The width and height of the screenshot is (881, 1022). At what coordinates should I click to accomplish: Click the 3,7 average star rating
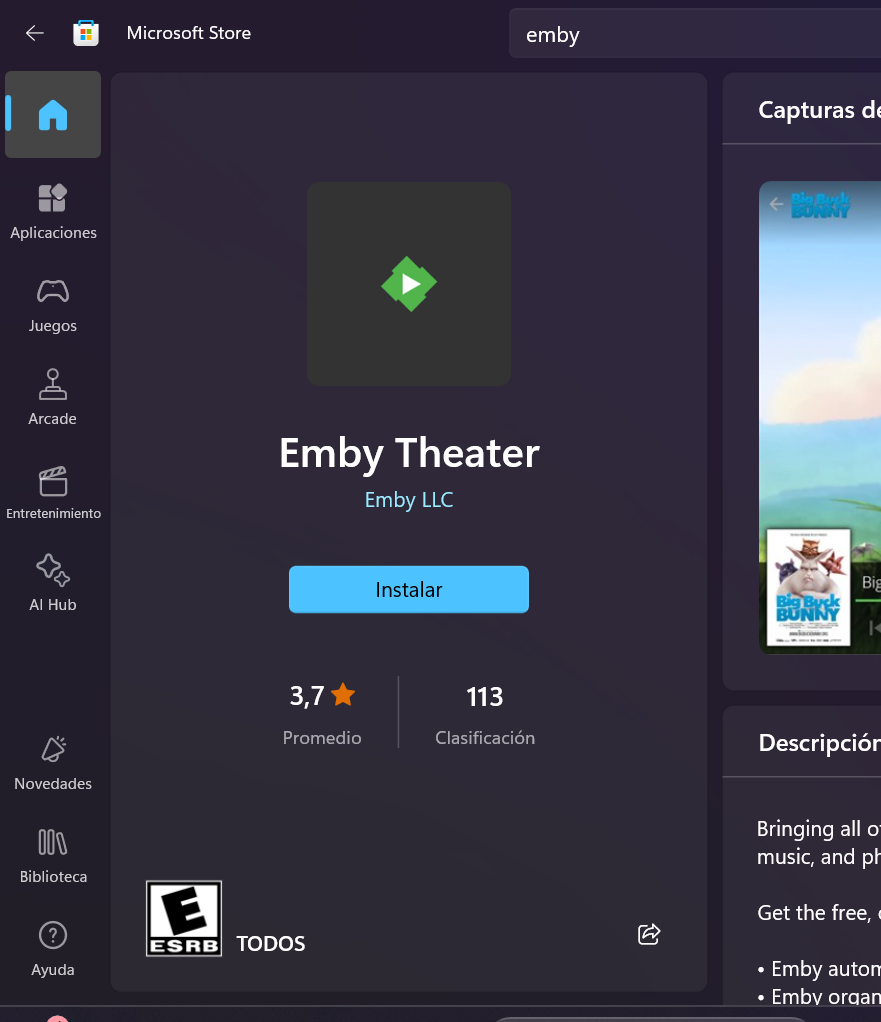pos(322,696)
